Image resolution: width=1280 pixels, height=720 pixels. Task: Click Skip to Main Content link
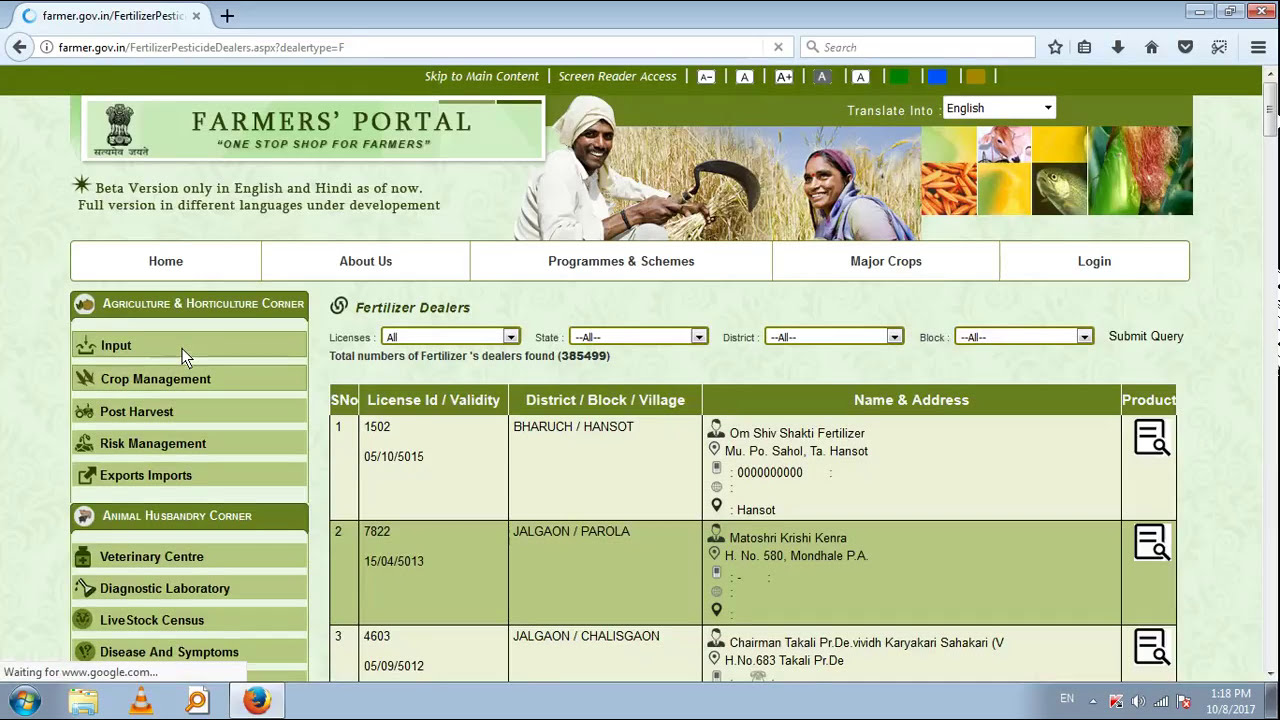click(x=481, y=77)
